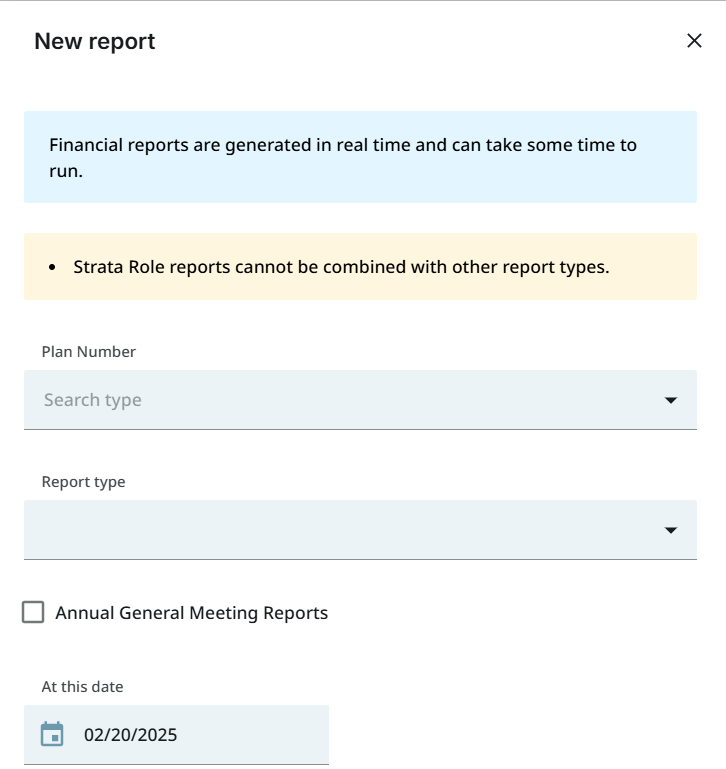Click the "Search type" placeholder text

point(93,400)
